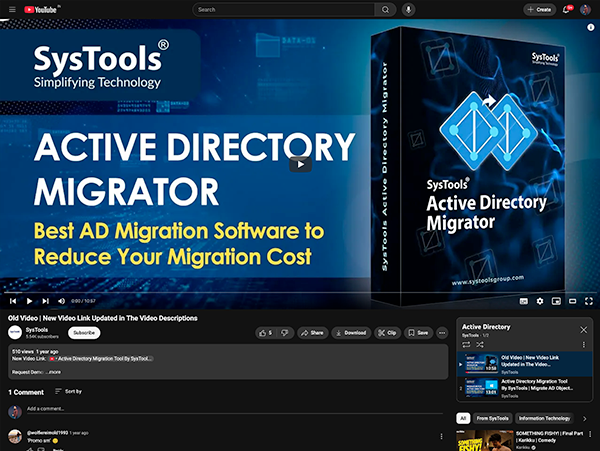Open the notifications bell
This screenshot has width=600, height=451.
566,10
